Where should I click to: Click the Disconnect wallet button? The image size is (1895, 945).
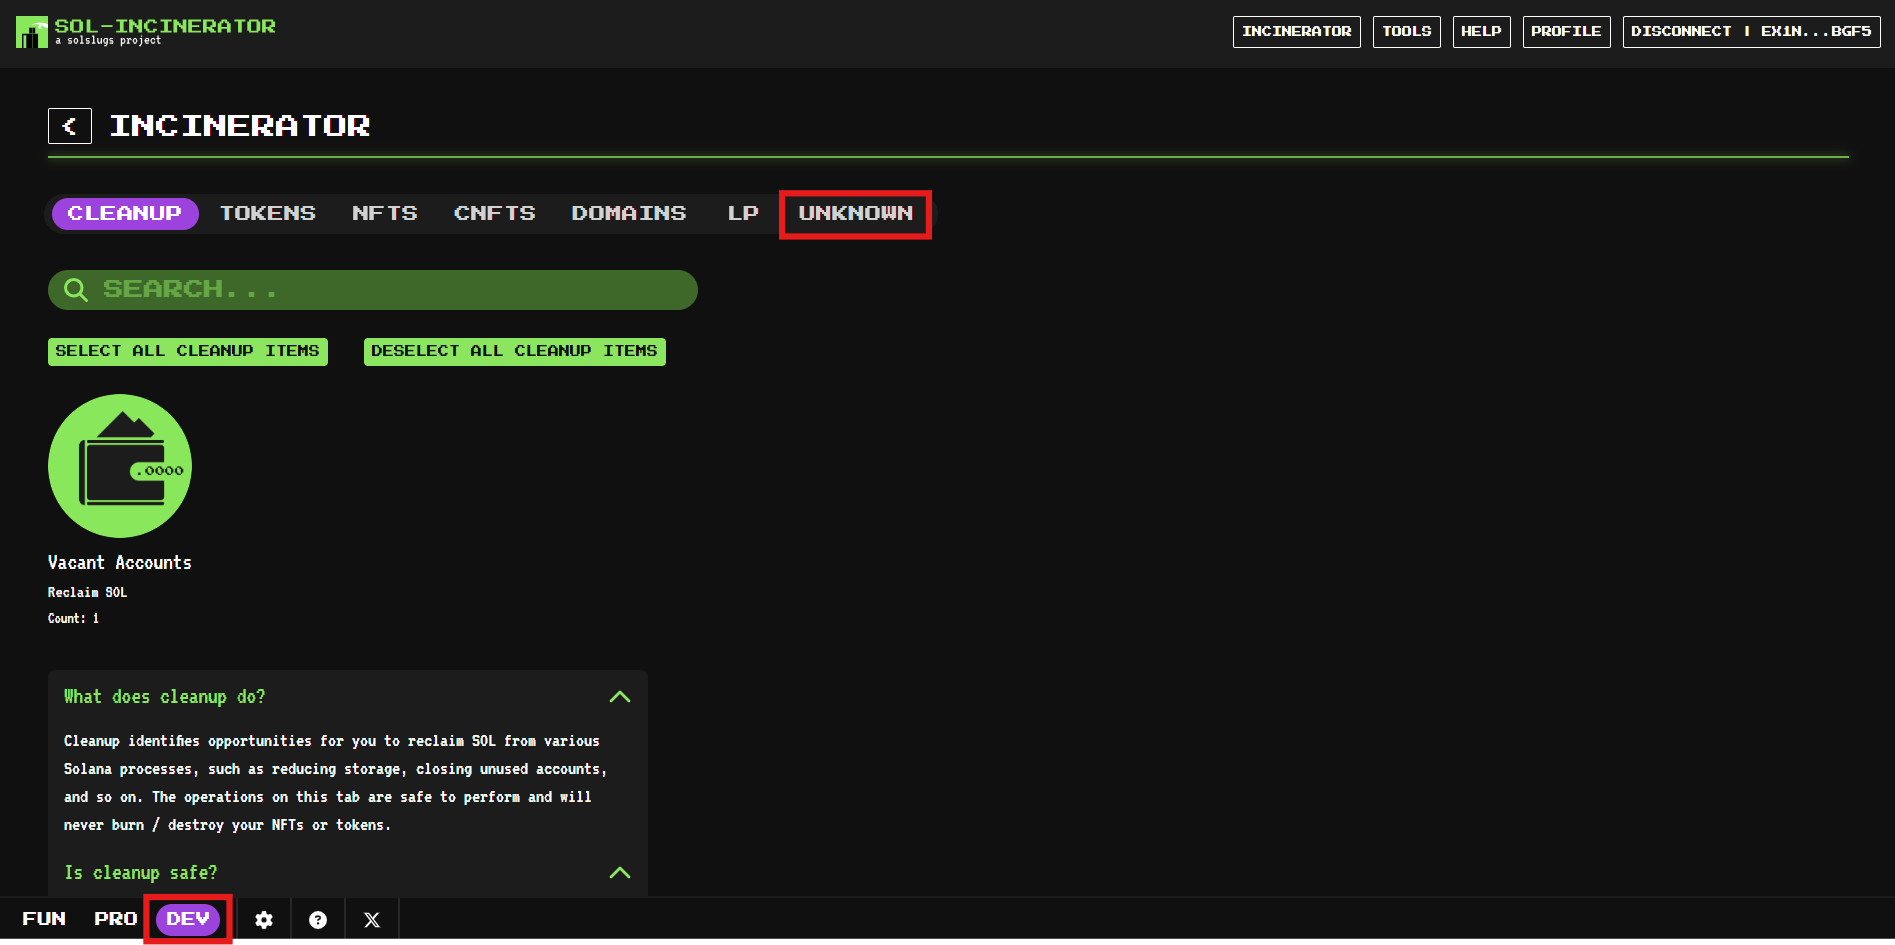pos(1751,32)
